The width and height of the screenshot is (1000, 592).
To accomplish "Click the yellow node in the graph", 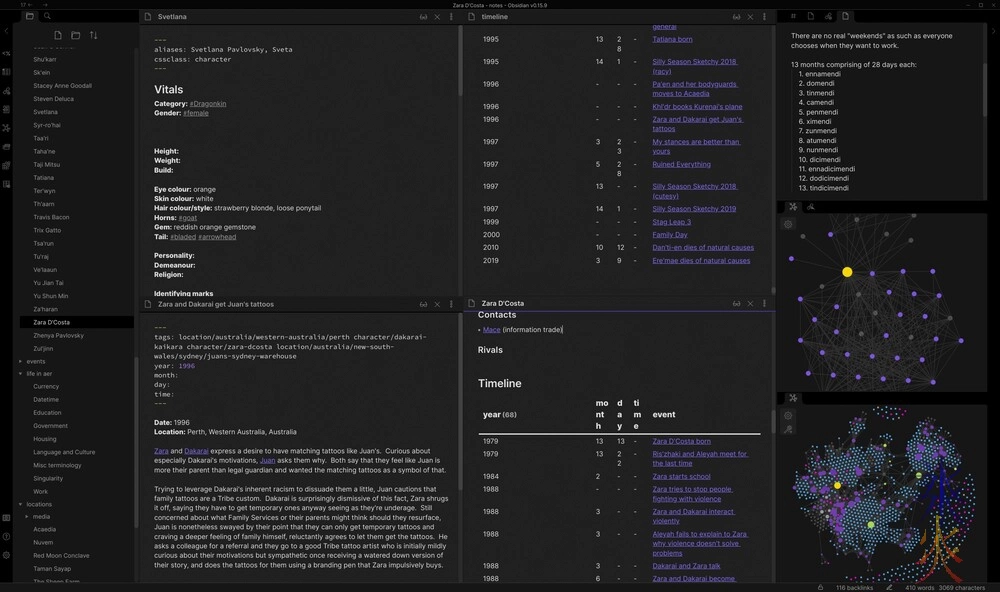I will pos(847,272).
